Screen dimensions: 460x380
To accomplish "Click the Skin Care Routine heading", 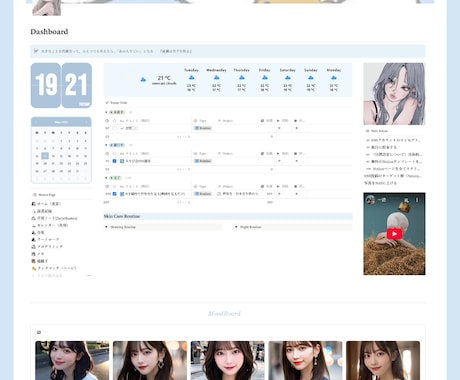I will pos(122,216).
